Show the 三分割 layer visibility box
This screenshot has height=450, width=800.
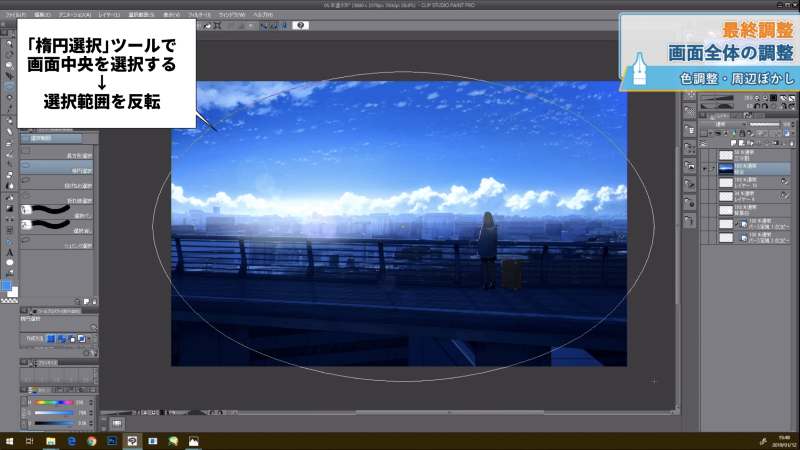(x=704, y=155)
